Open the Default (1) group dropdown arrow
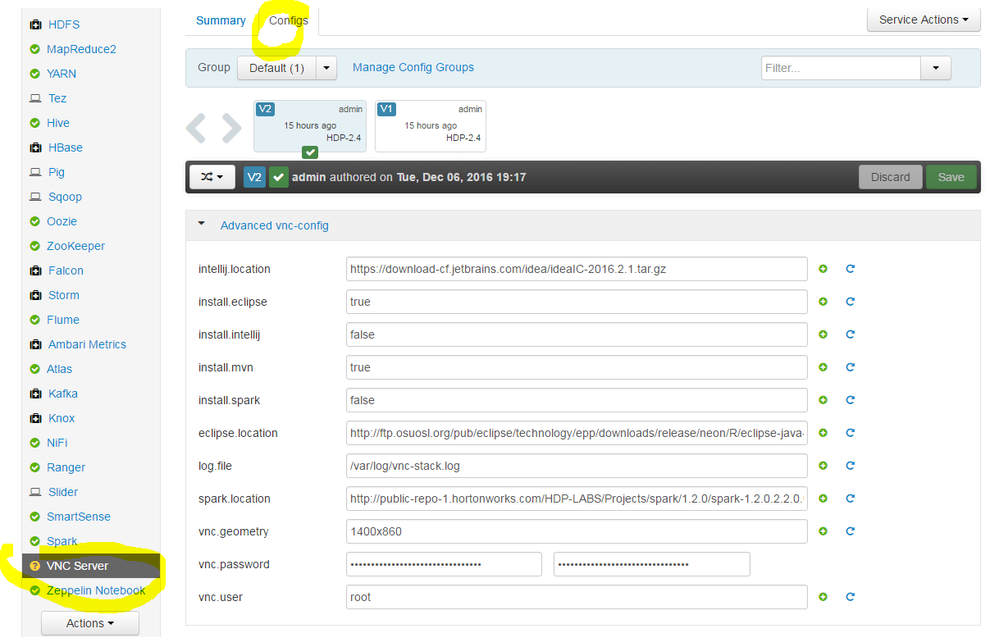This screenshot has width=999, height=637. pos(326,68)
